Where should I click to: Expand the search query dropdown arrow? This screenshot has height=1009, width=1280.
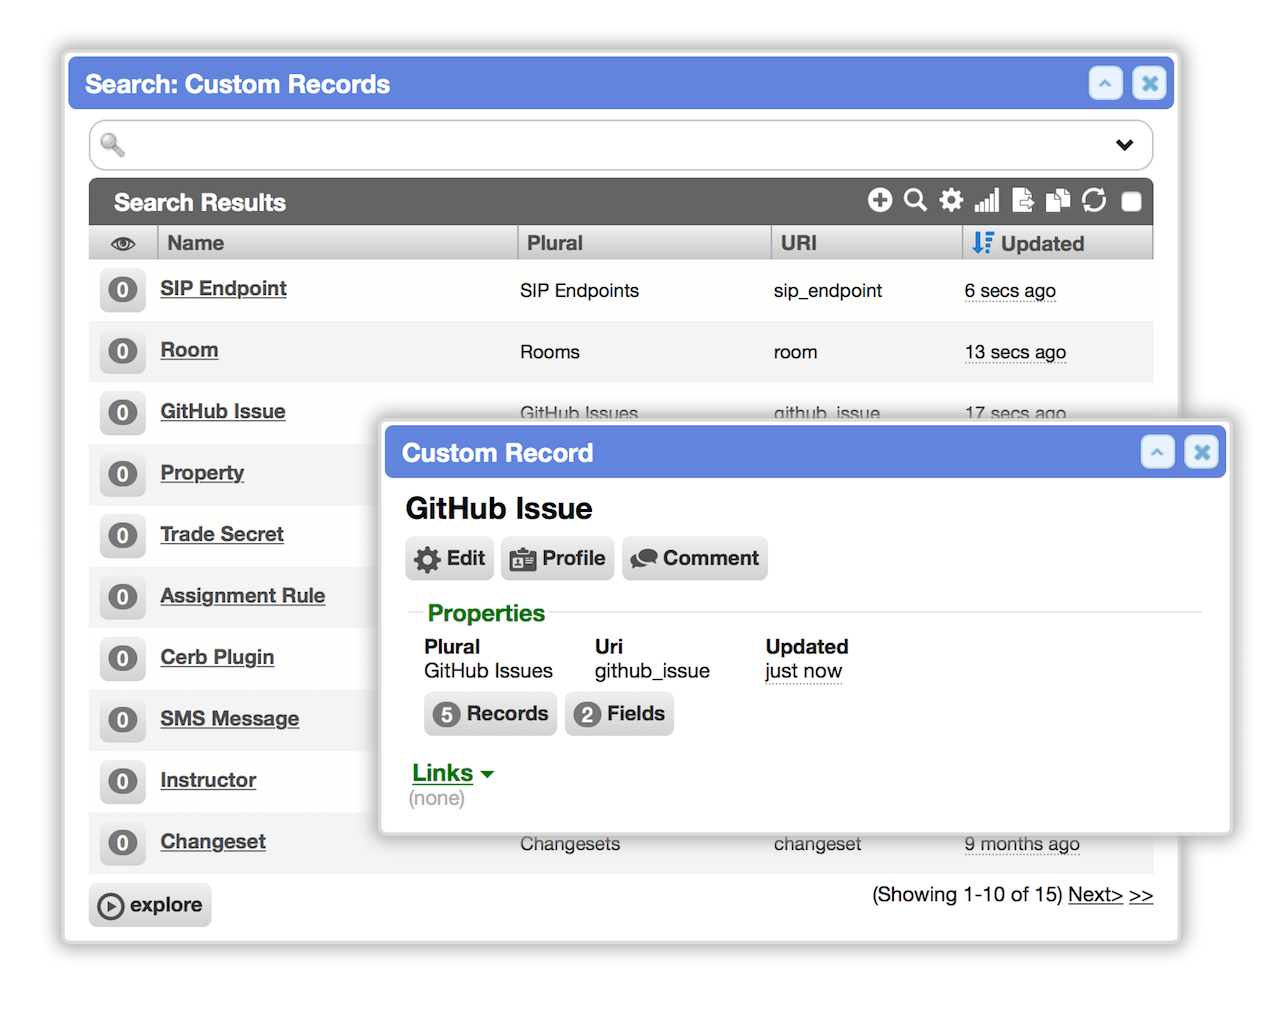[1124, 145]
